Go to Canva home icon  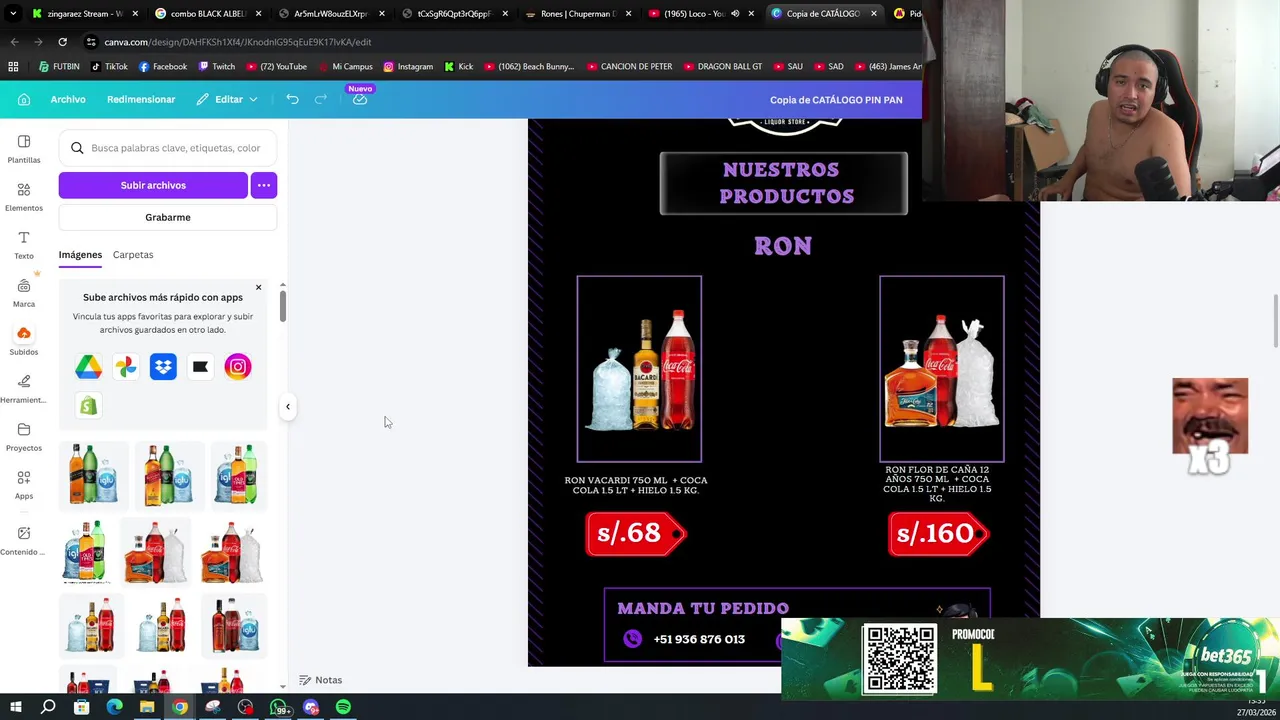tap(24, 99)
